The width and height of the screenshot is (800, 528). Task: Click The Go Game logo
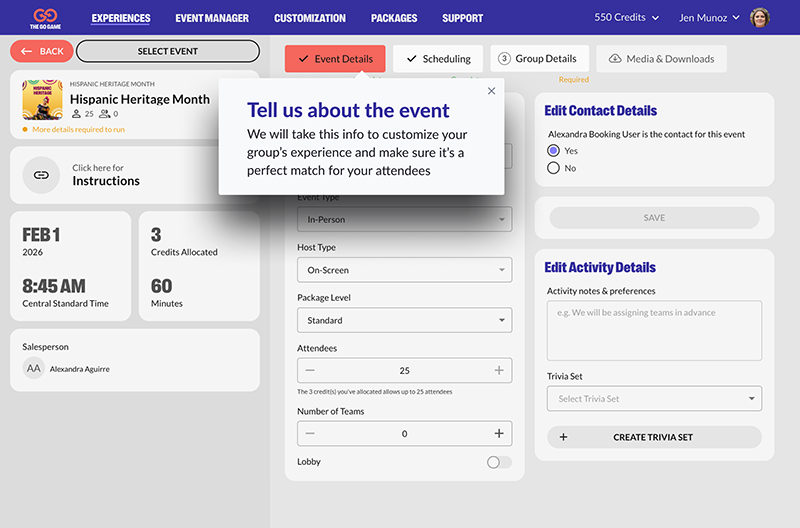(x=43, y=18)
